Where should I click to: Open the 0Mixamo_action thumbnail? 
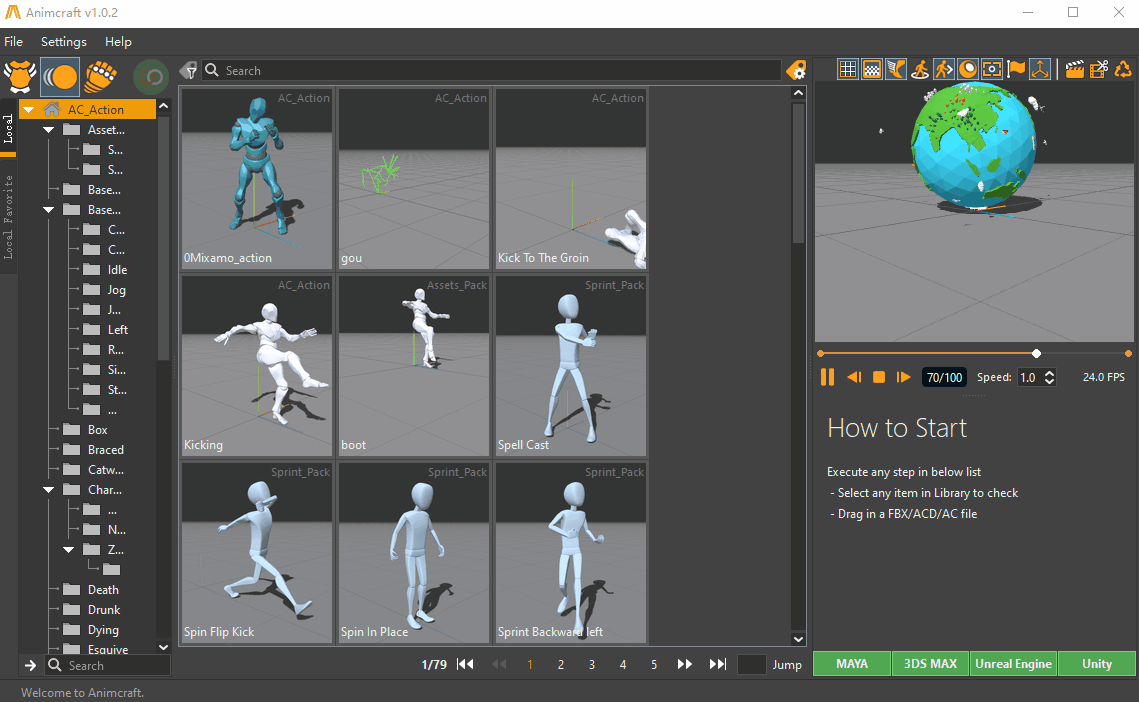257,179
